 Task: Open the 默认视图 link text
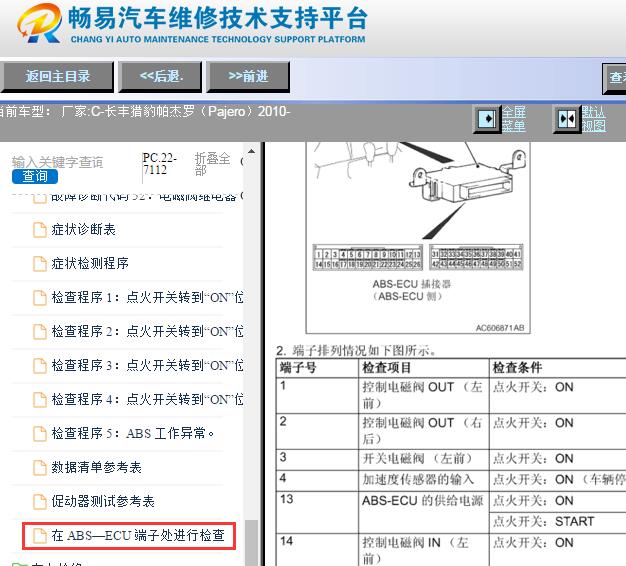coord(594,119)
